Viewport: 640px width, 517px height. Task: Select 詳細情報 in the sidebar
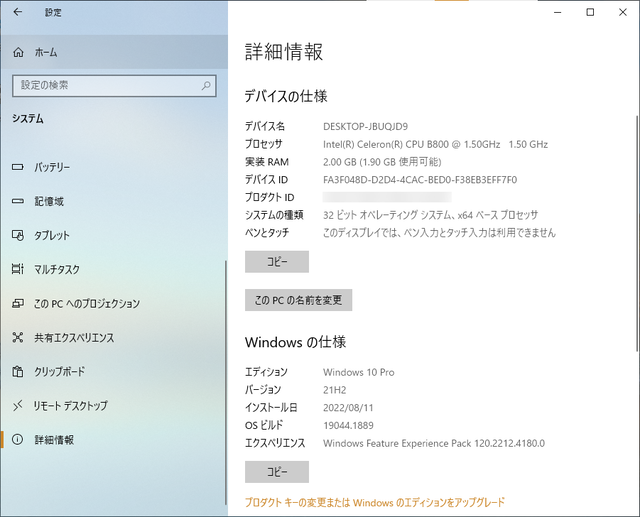tap(113, 439)
